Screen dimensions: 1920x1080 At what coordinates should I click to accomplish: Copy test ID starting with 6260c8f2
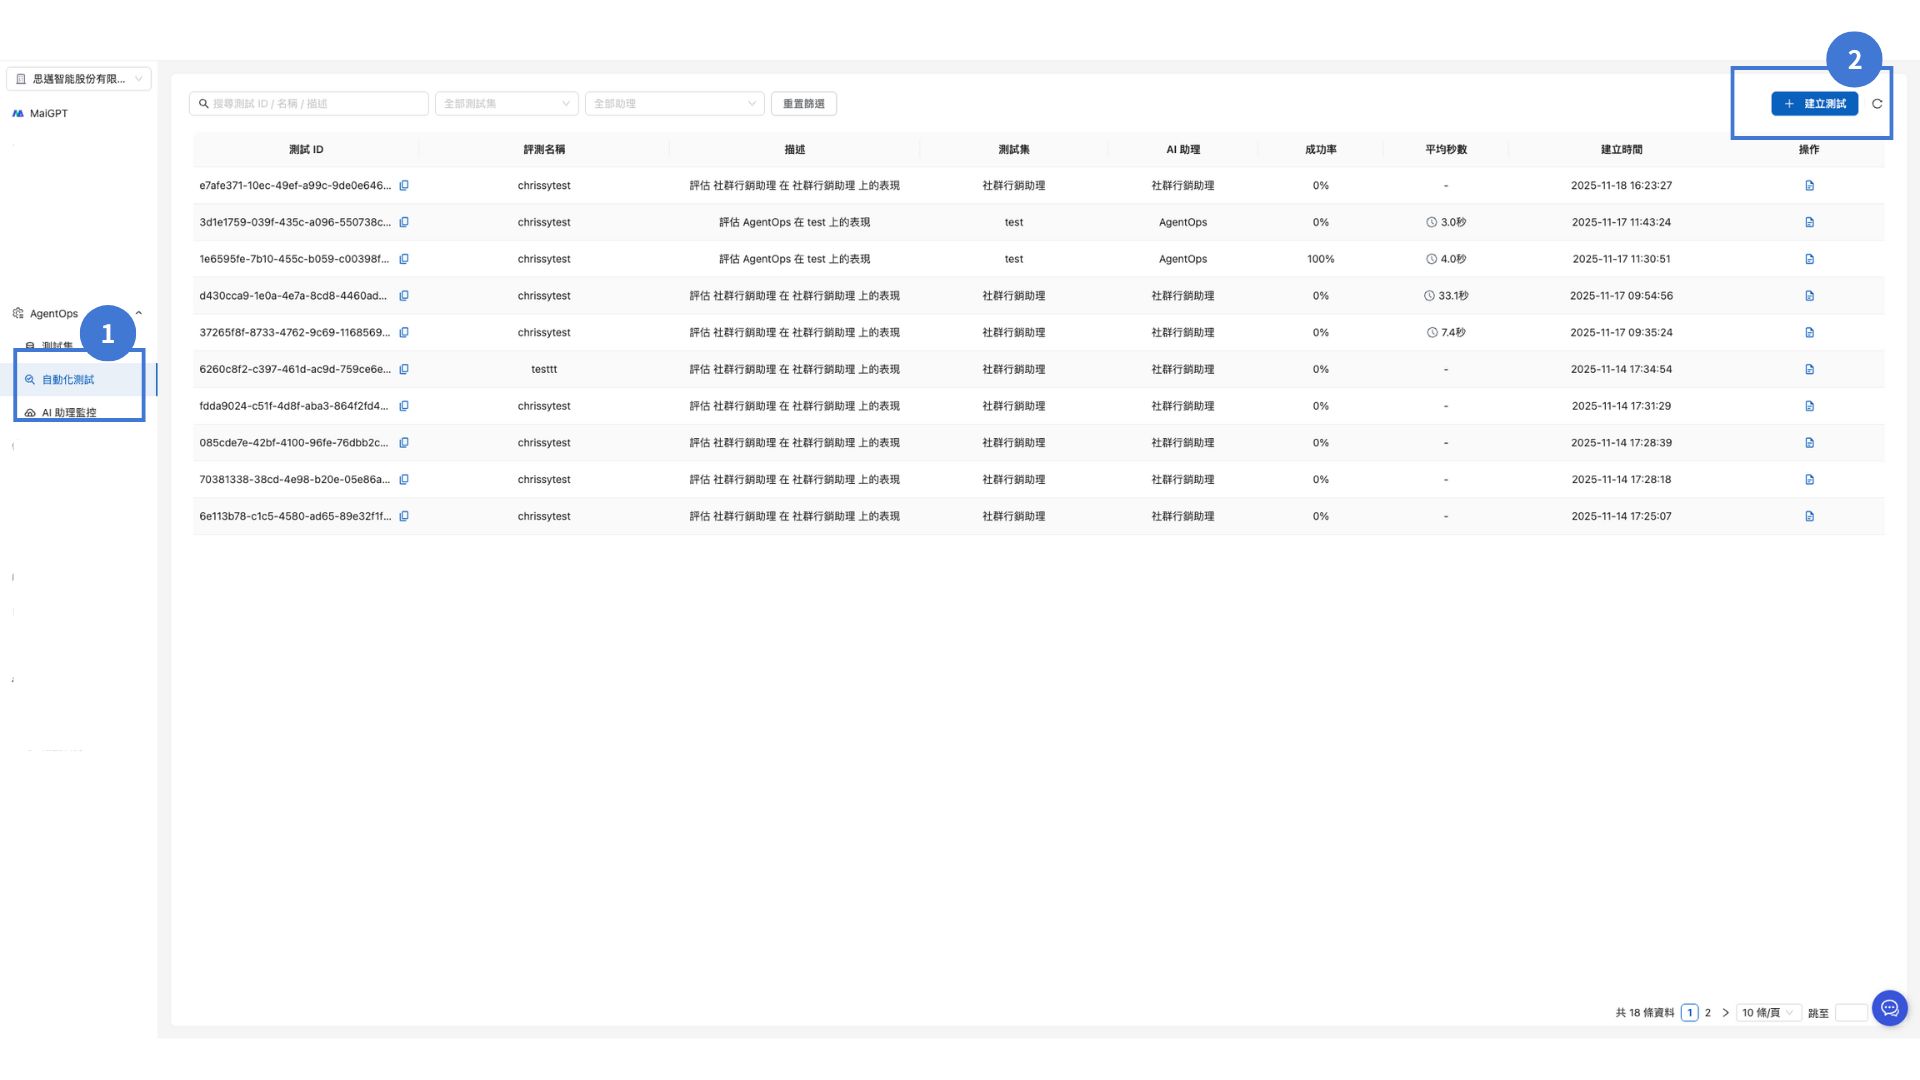coord(404,369)
